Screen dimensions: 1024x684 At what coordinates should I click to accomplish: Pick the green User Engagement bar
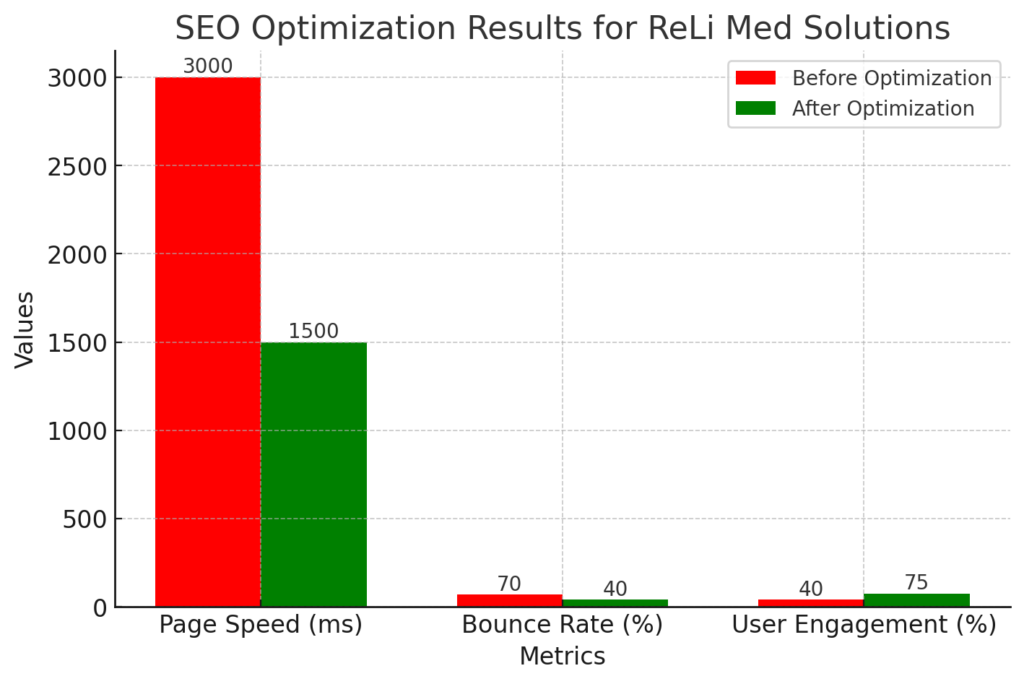[x=917, y=600]
